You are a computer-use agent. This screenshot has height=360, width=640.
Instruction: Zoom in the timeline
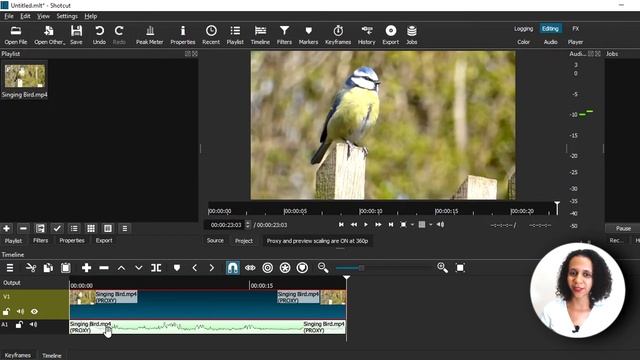point(442,268)
